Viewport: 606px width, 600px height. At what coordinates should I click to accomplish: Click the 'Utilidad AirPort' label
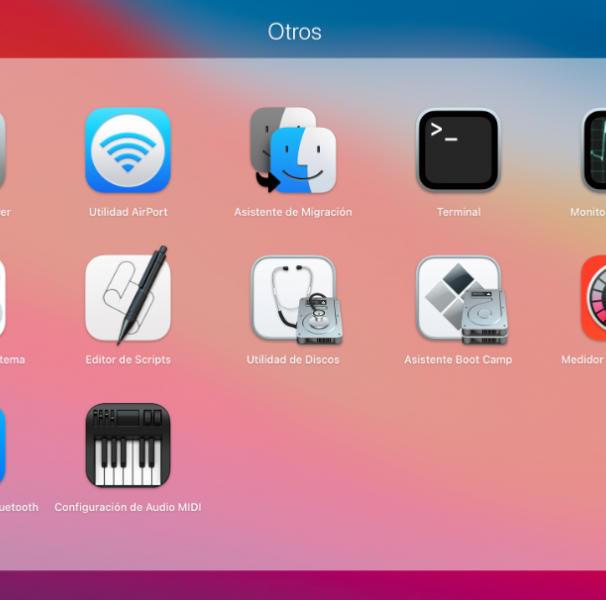[x=128, y=212]
